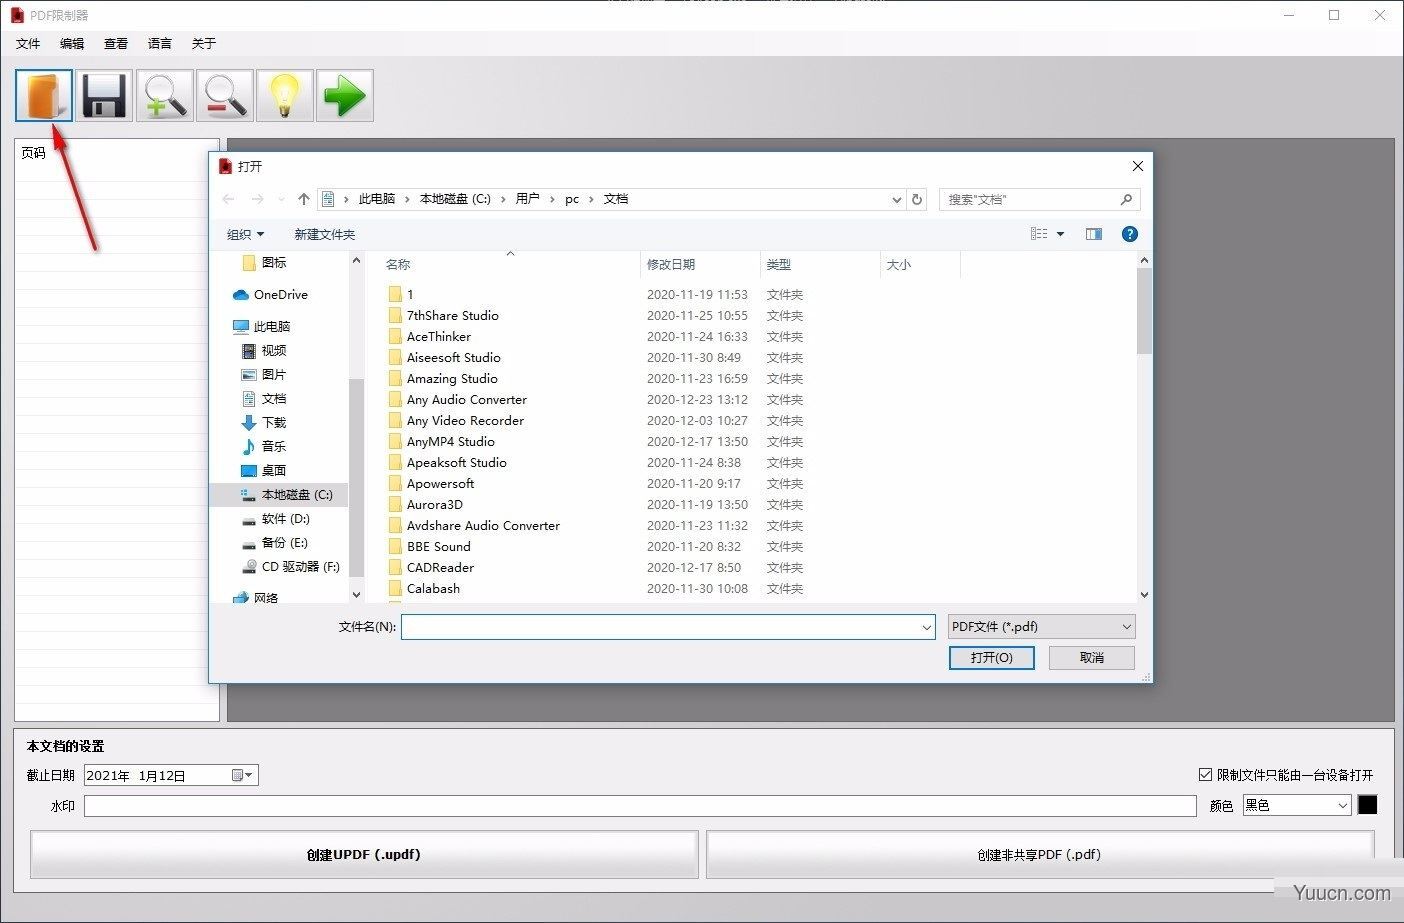Image resolution: width=1404 pixels, height=923 pixels.
Task: Refresh the dialog folder view
Action: (917, 199)
